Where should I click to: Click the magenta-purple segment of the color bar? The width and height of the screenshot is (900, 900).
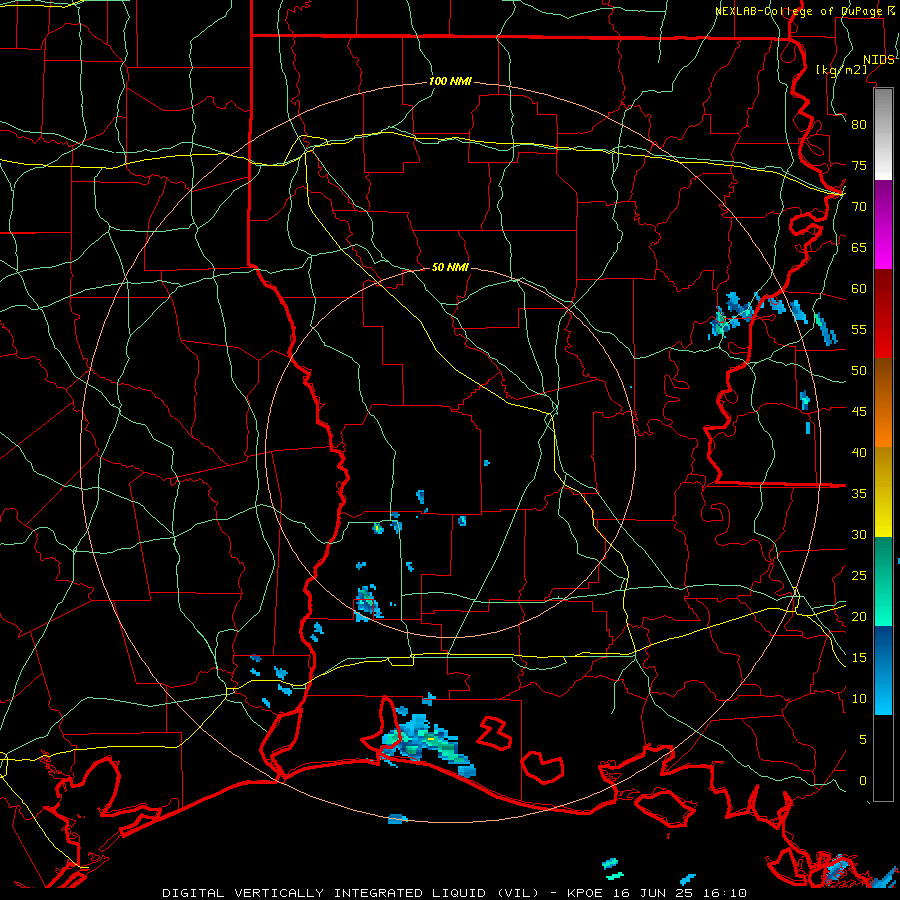click(883, 225)
